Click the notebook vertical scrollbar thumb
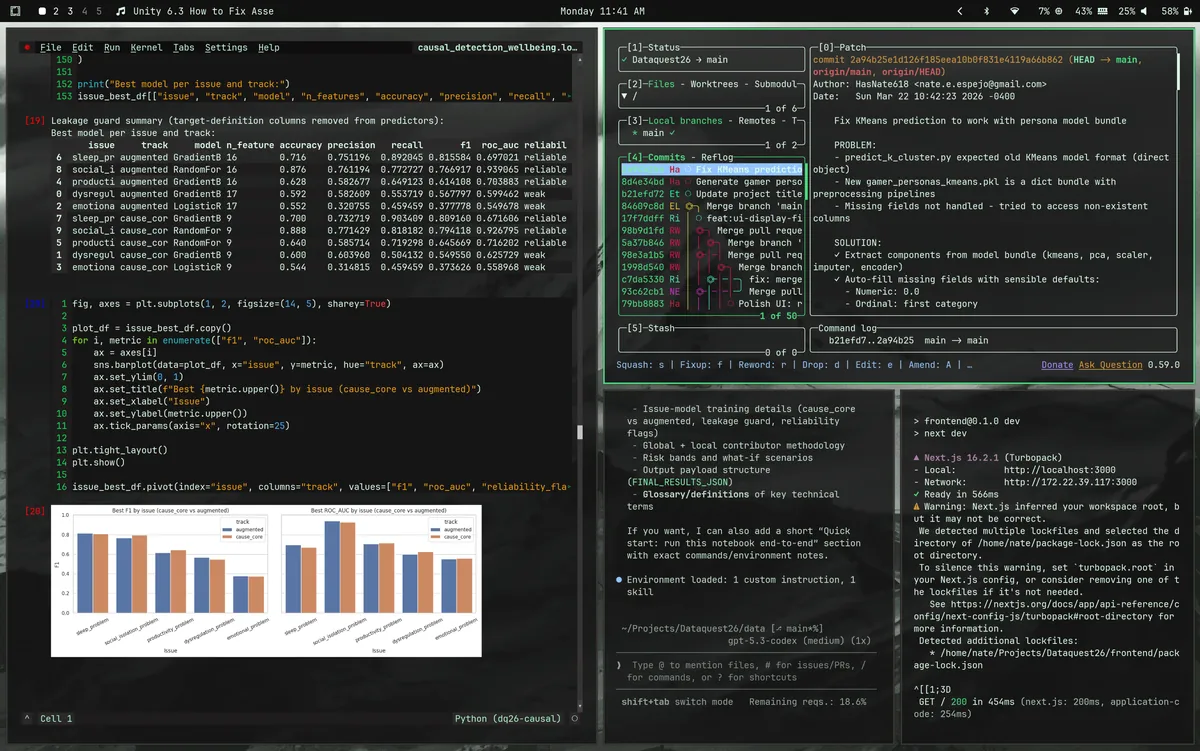The width and height of the screenshot is (1200, 751). click(581, 433)
